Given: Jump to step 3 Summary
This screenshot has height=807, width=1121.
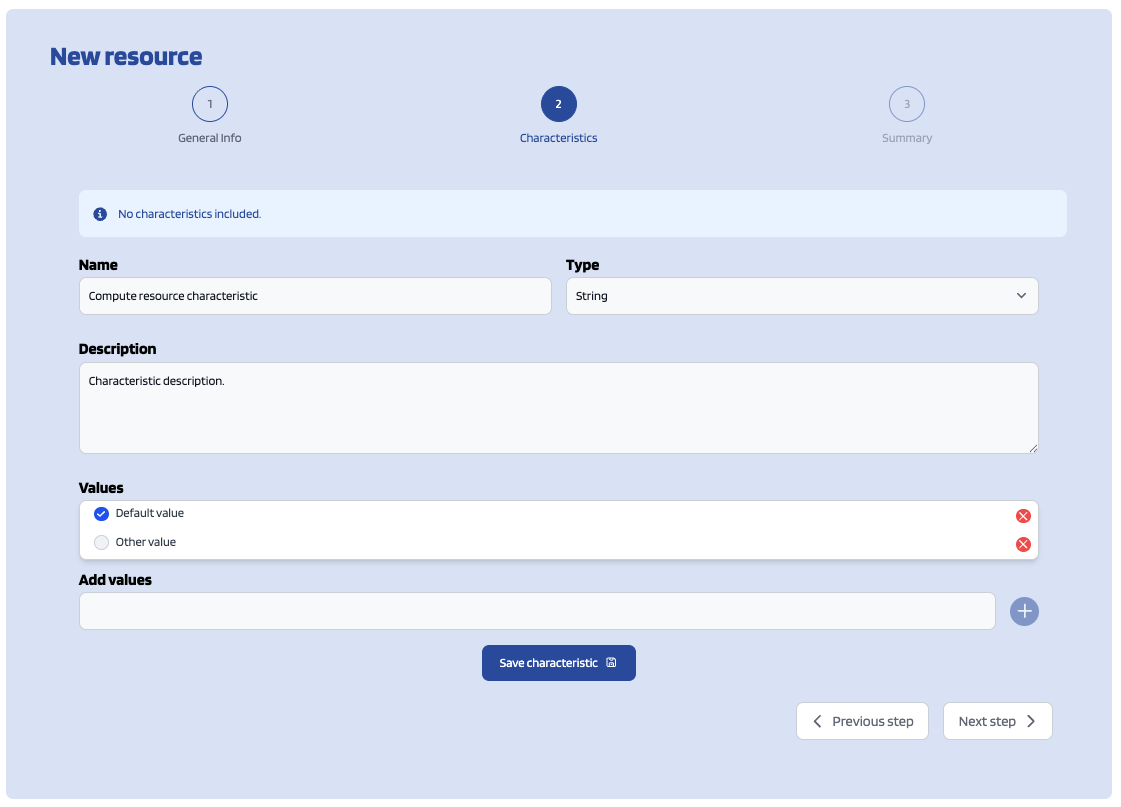Looking at the screenshot, I should pos(906,104).
